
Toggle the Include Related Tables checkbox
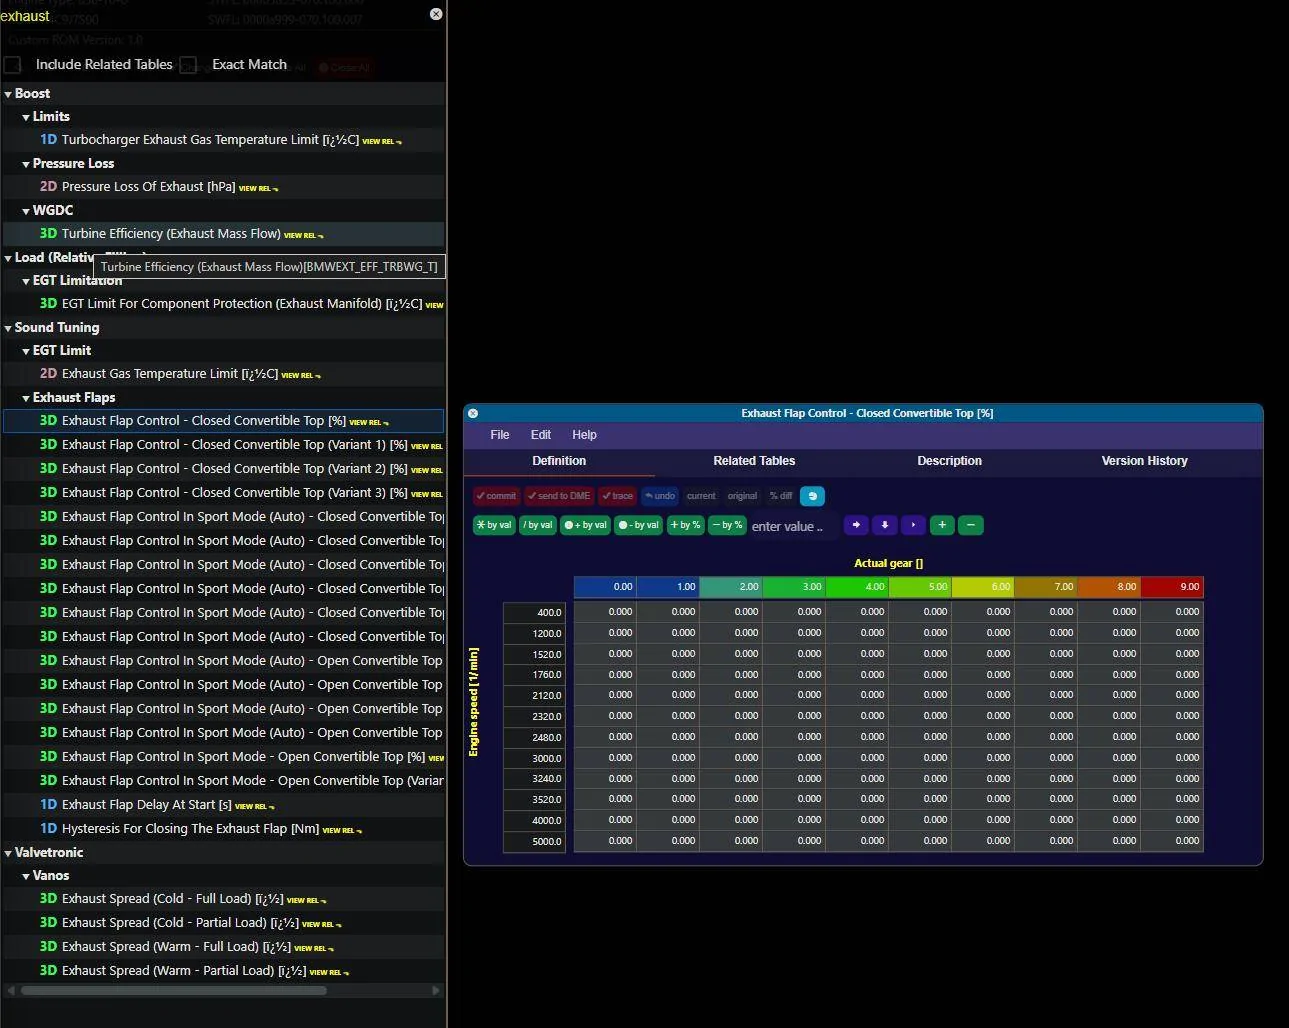(x=12, y=65)
